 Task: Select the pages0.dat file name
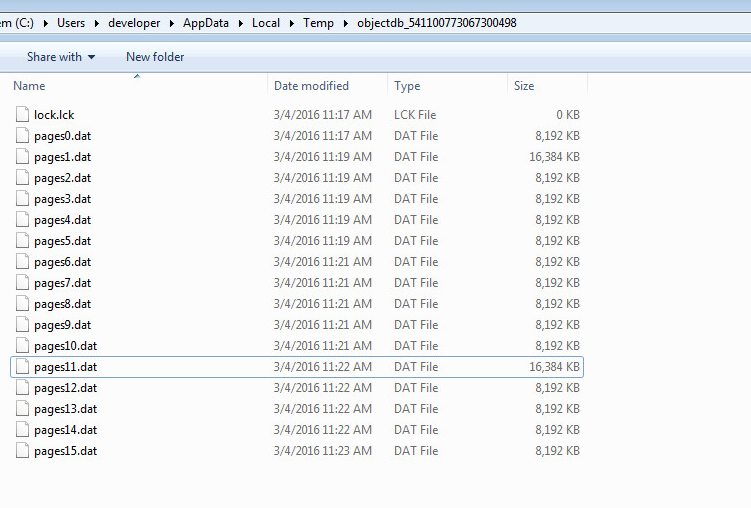[62, 136]
